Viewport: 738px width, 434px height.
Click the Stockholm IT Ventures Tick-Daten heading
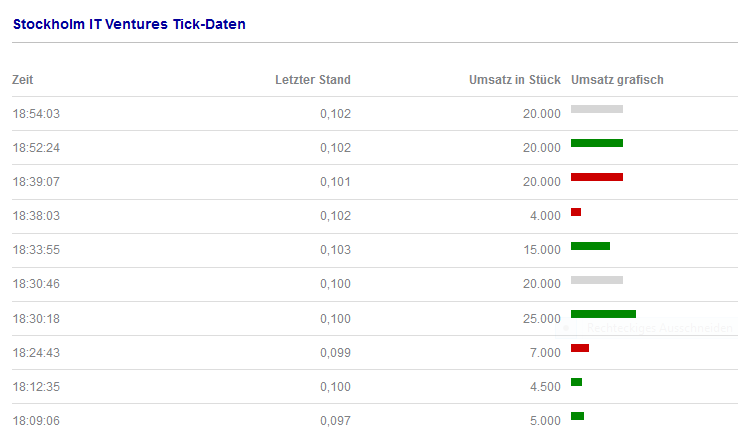point(129,24)
